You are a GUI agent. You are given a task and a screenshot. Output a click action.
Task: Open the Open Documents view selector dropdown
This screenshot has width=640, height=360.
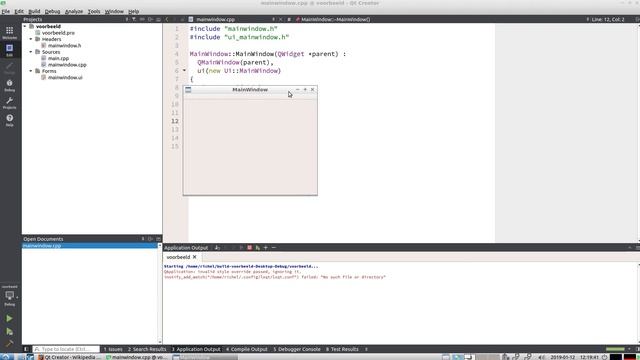click(x=83, y=239)
